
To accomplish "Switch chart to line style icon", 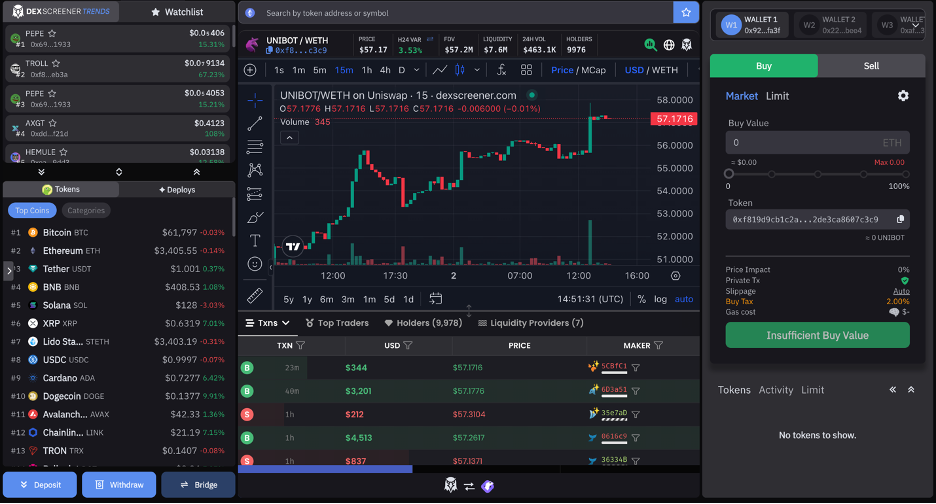I will [x=440, y=70].
